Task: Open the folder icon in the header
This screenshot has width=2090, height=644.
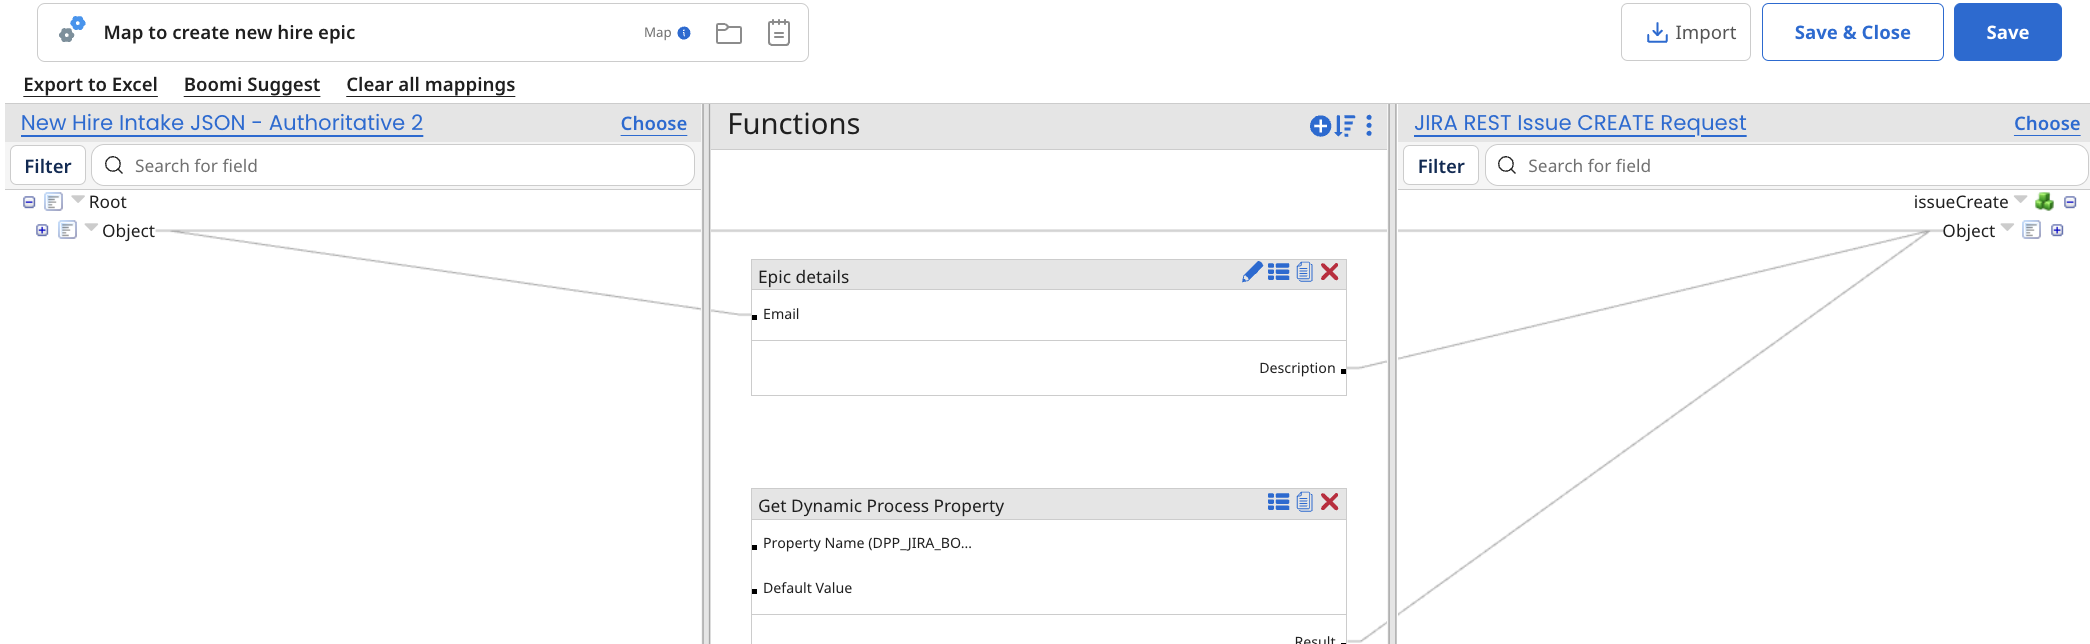Action: tap(729, 33)
